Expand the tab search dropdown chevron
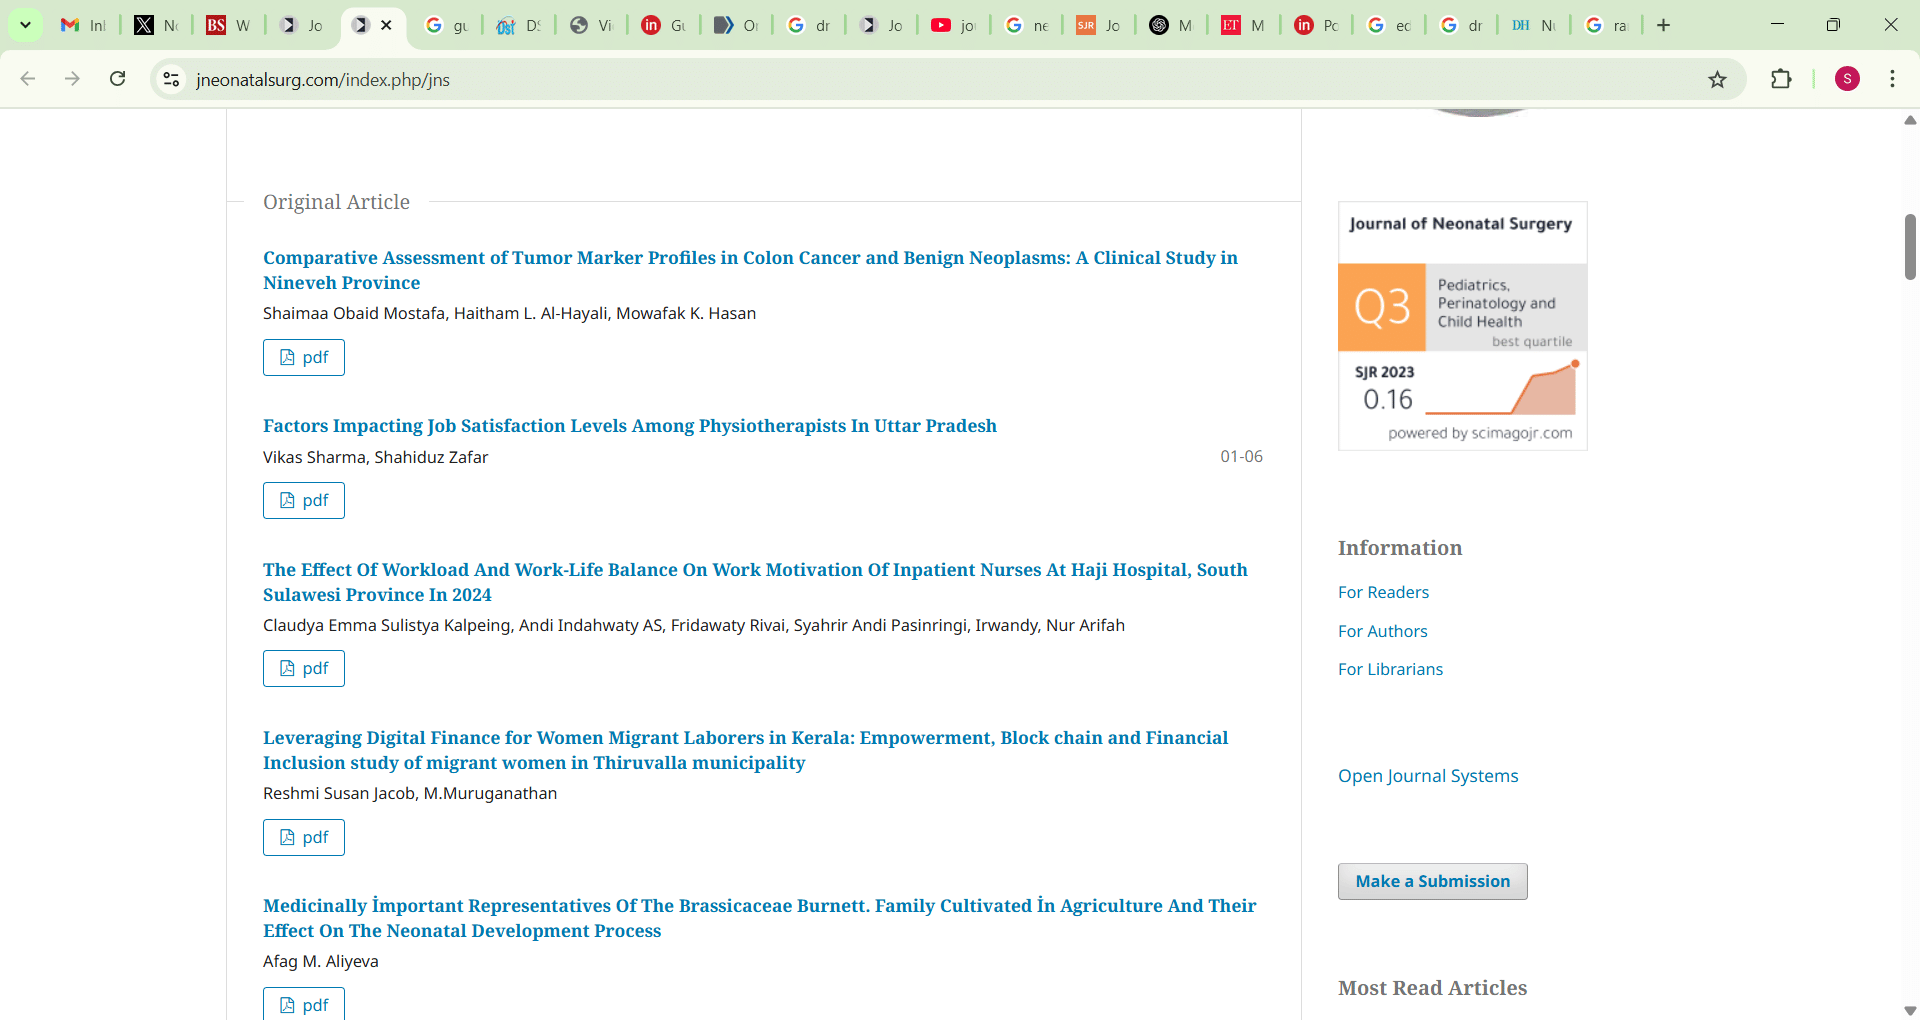The width and height of the screenshot is (1920, 1020). pyautogui.click(x=25, y=25)
